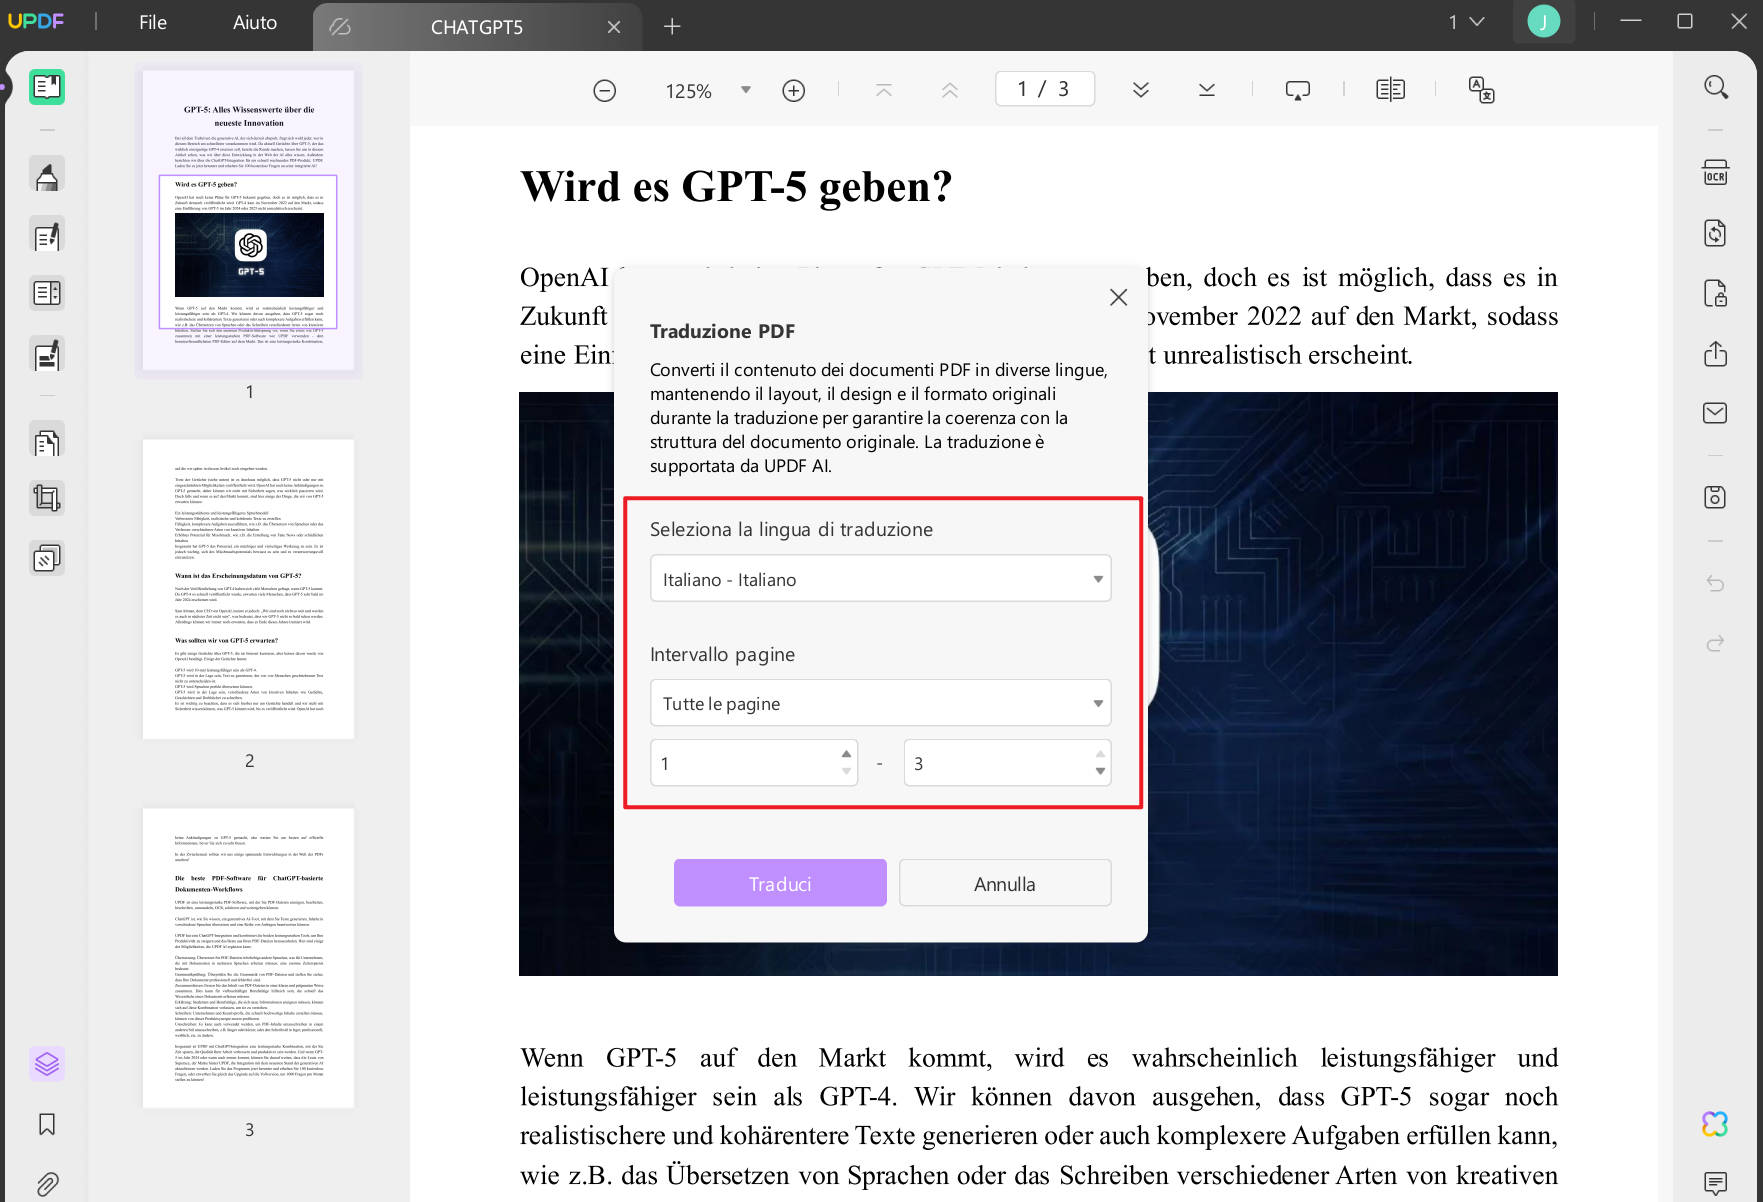Increase the start page number stepper

pyautogui.click(x=846, y=754)
